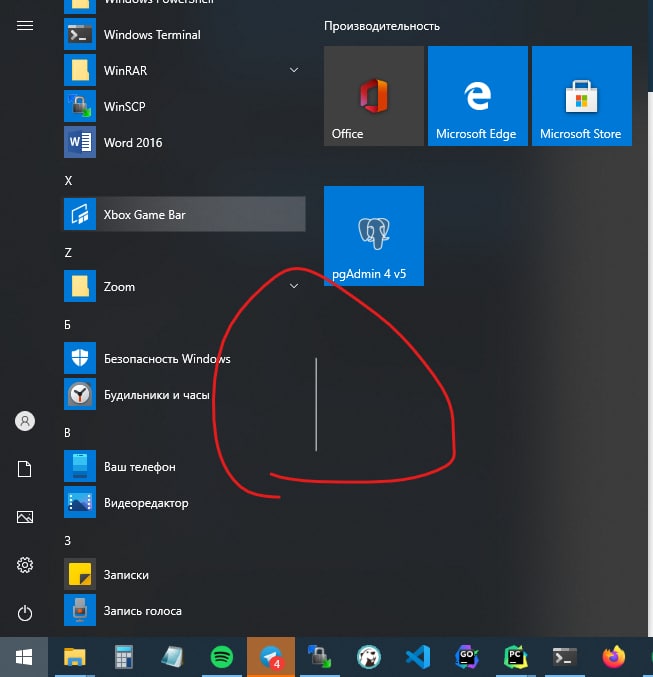Open the Microsoft Edge tile
The width and height of the screenshot is (653, 677).
478,96
